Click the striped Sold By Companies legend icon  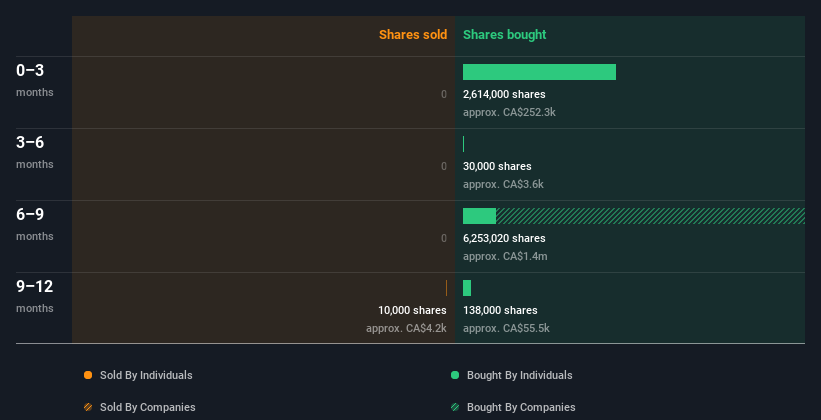[x=88, y=407]
